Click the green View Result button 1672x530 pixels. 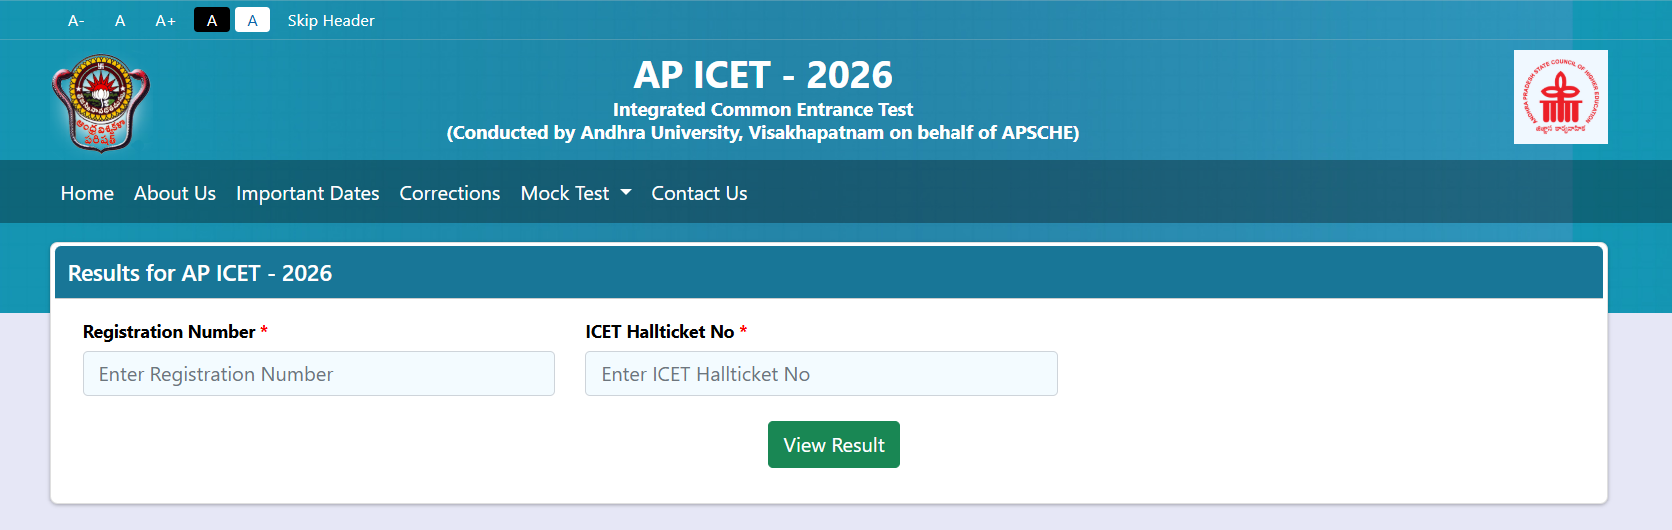pos(834,445)
